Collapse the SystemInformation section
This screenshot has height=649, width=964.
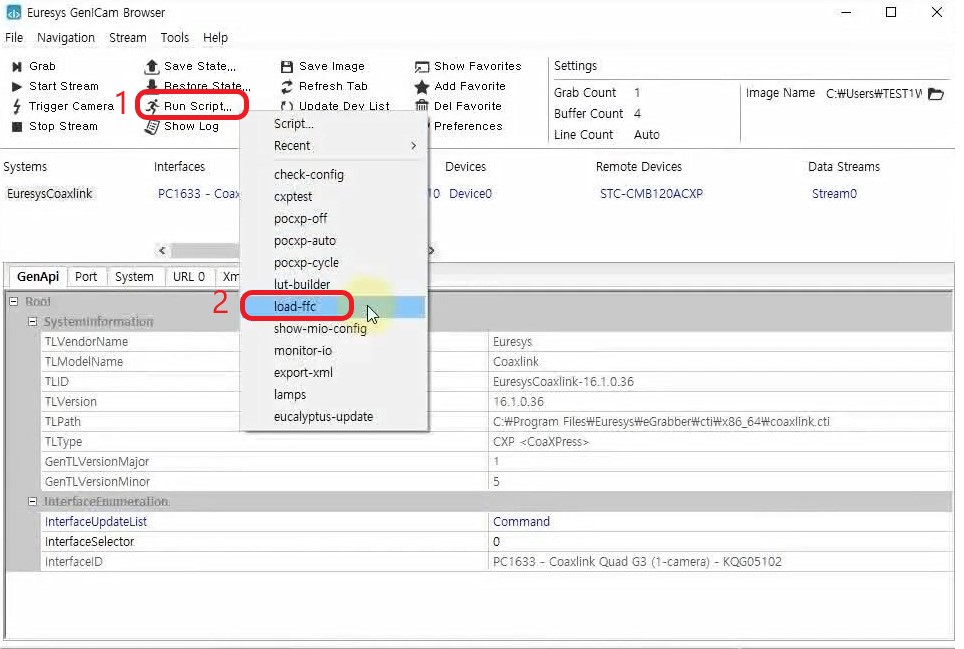click(x=33, y=322)
